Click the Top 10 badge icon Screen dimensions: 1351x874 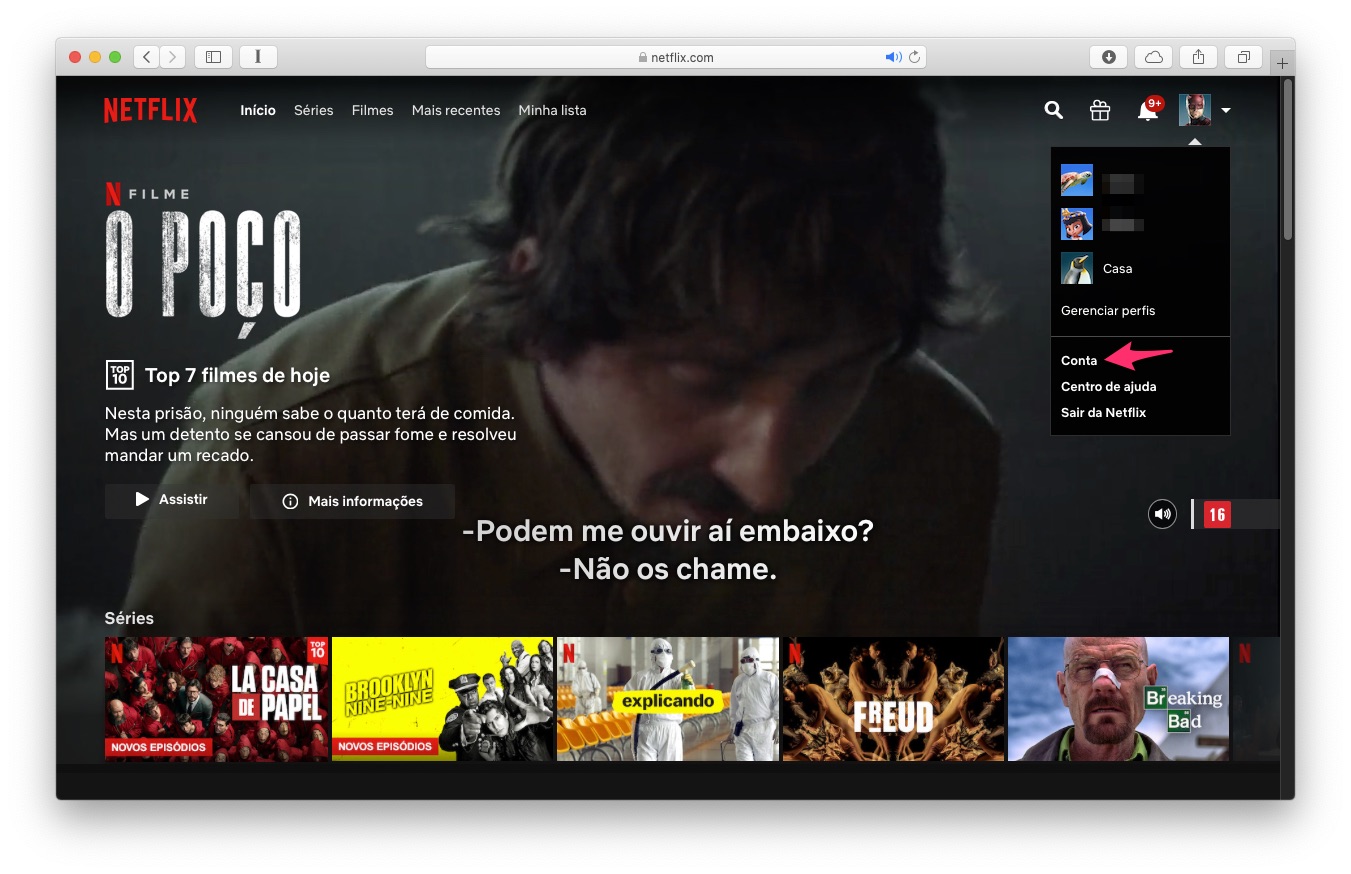pyautogui.click(x=119, y=375)
